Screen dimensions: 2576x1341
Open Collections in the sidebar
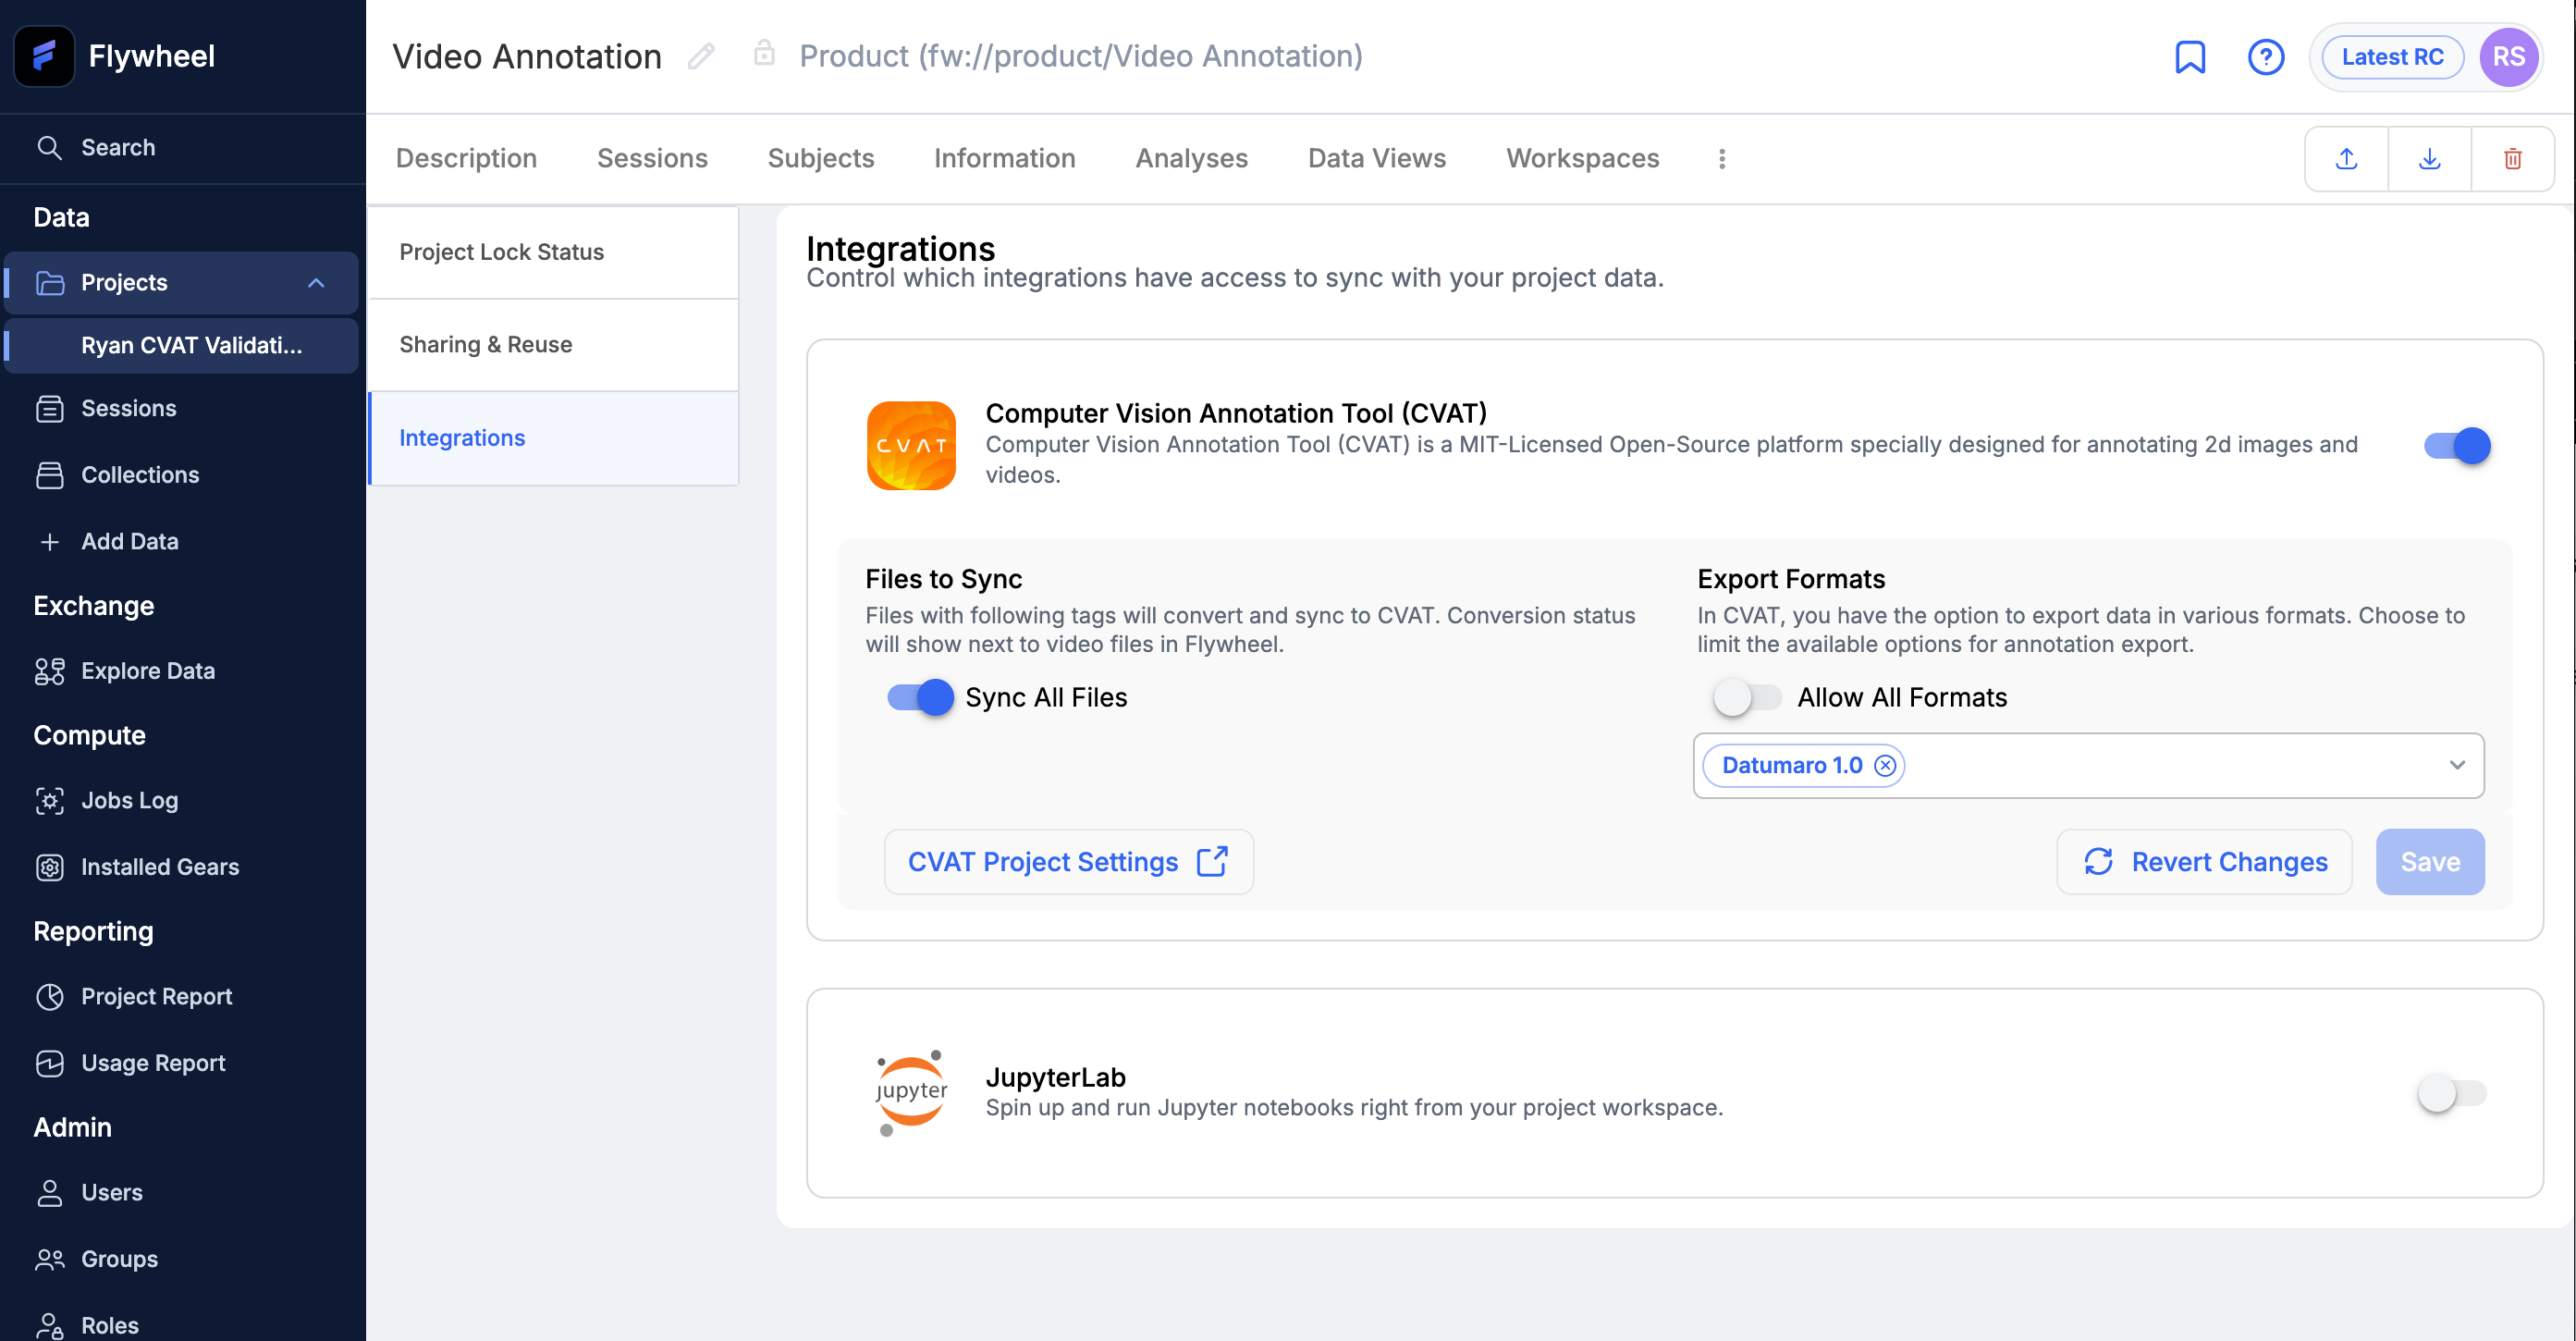[140, 475]
